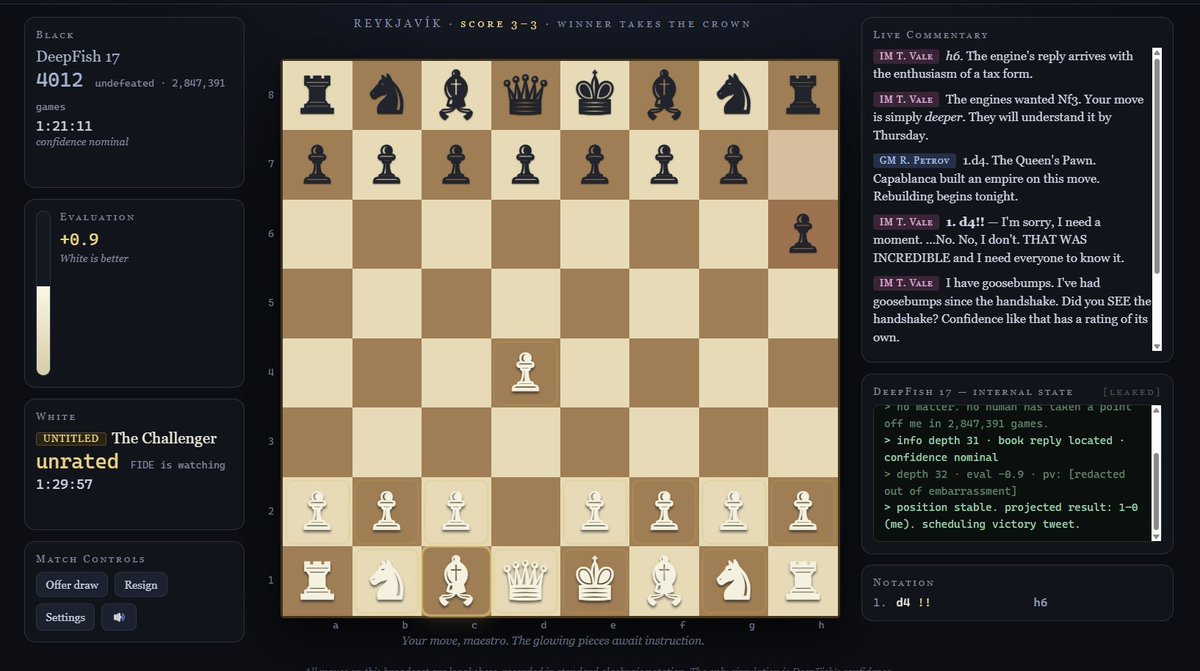Click the empty c3 square

(x=455, y=442)
